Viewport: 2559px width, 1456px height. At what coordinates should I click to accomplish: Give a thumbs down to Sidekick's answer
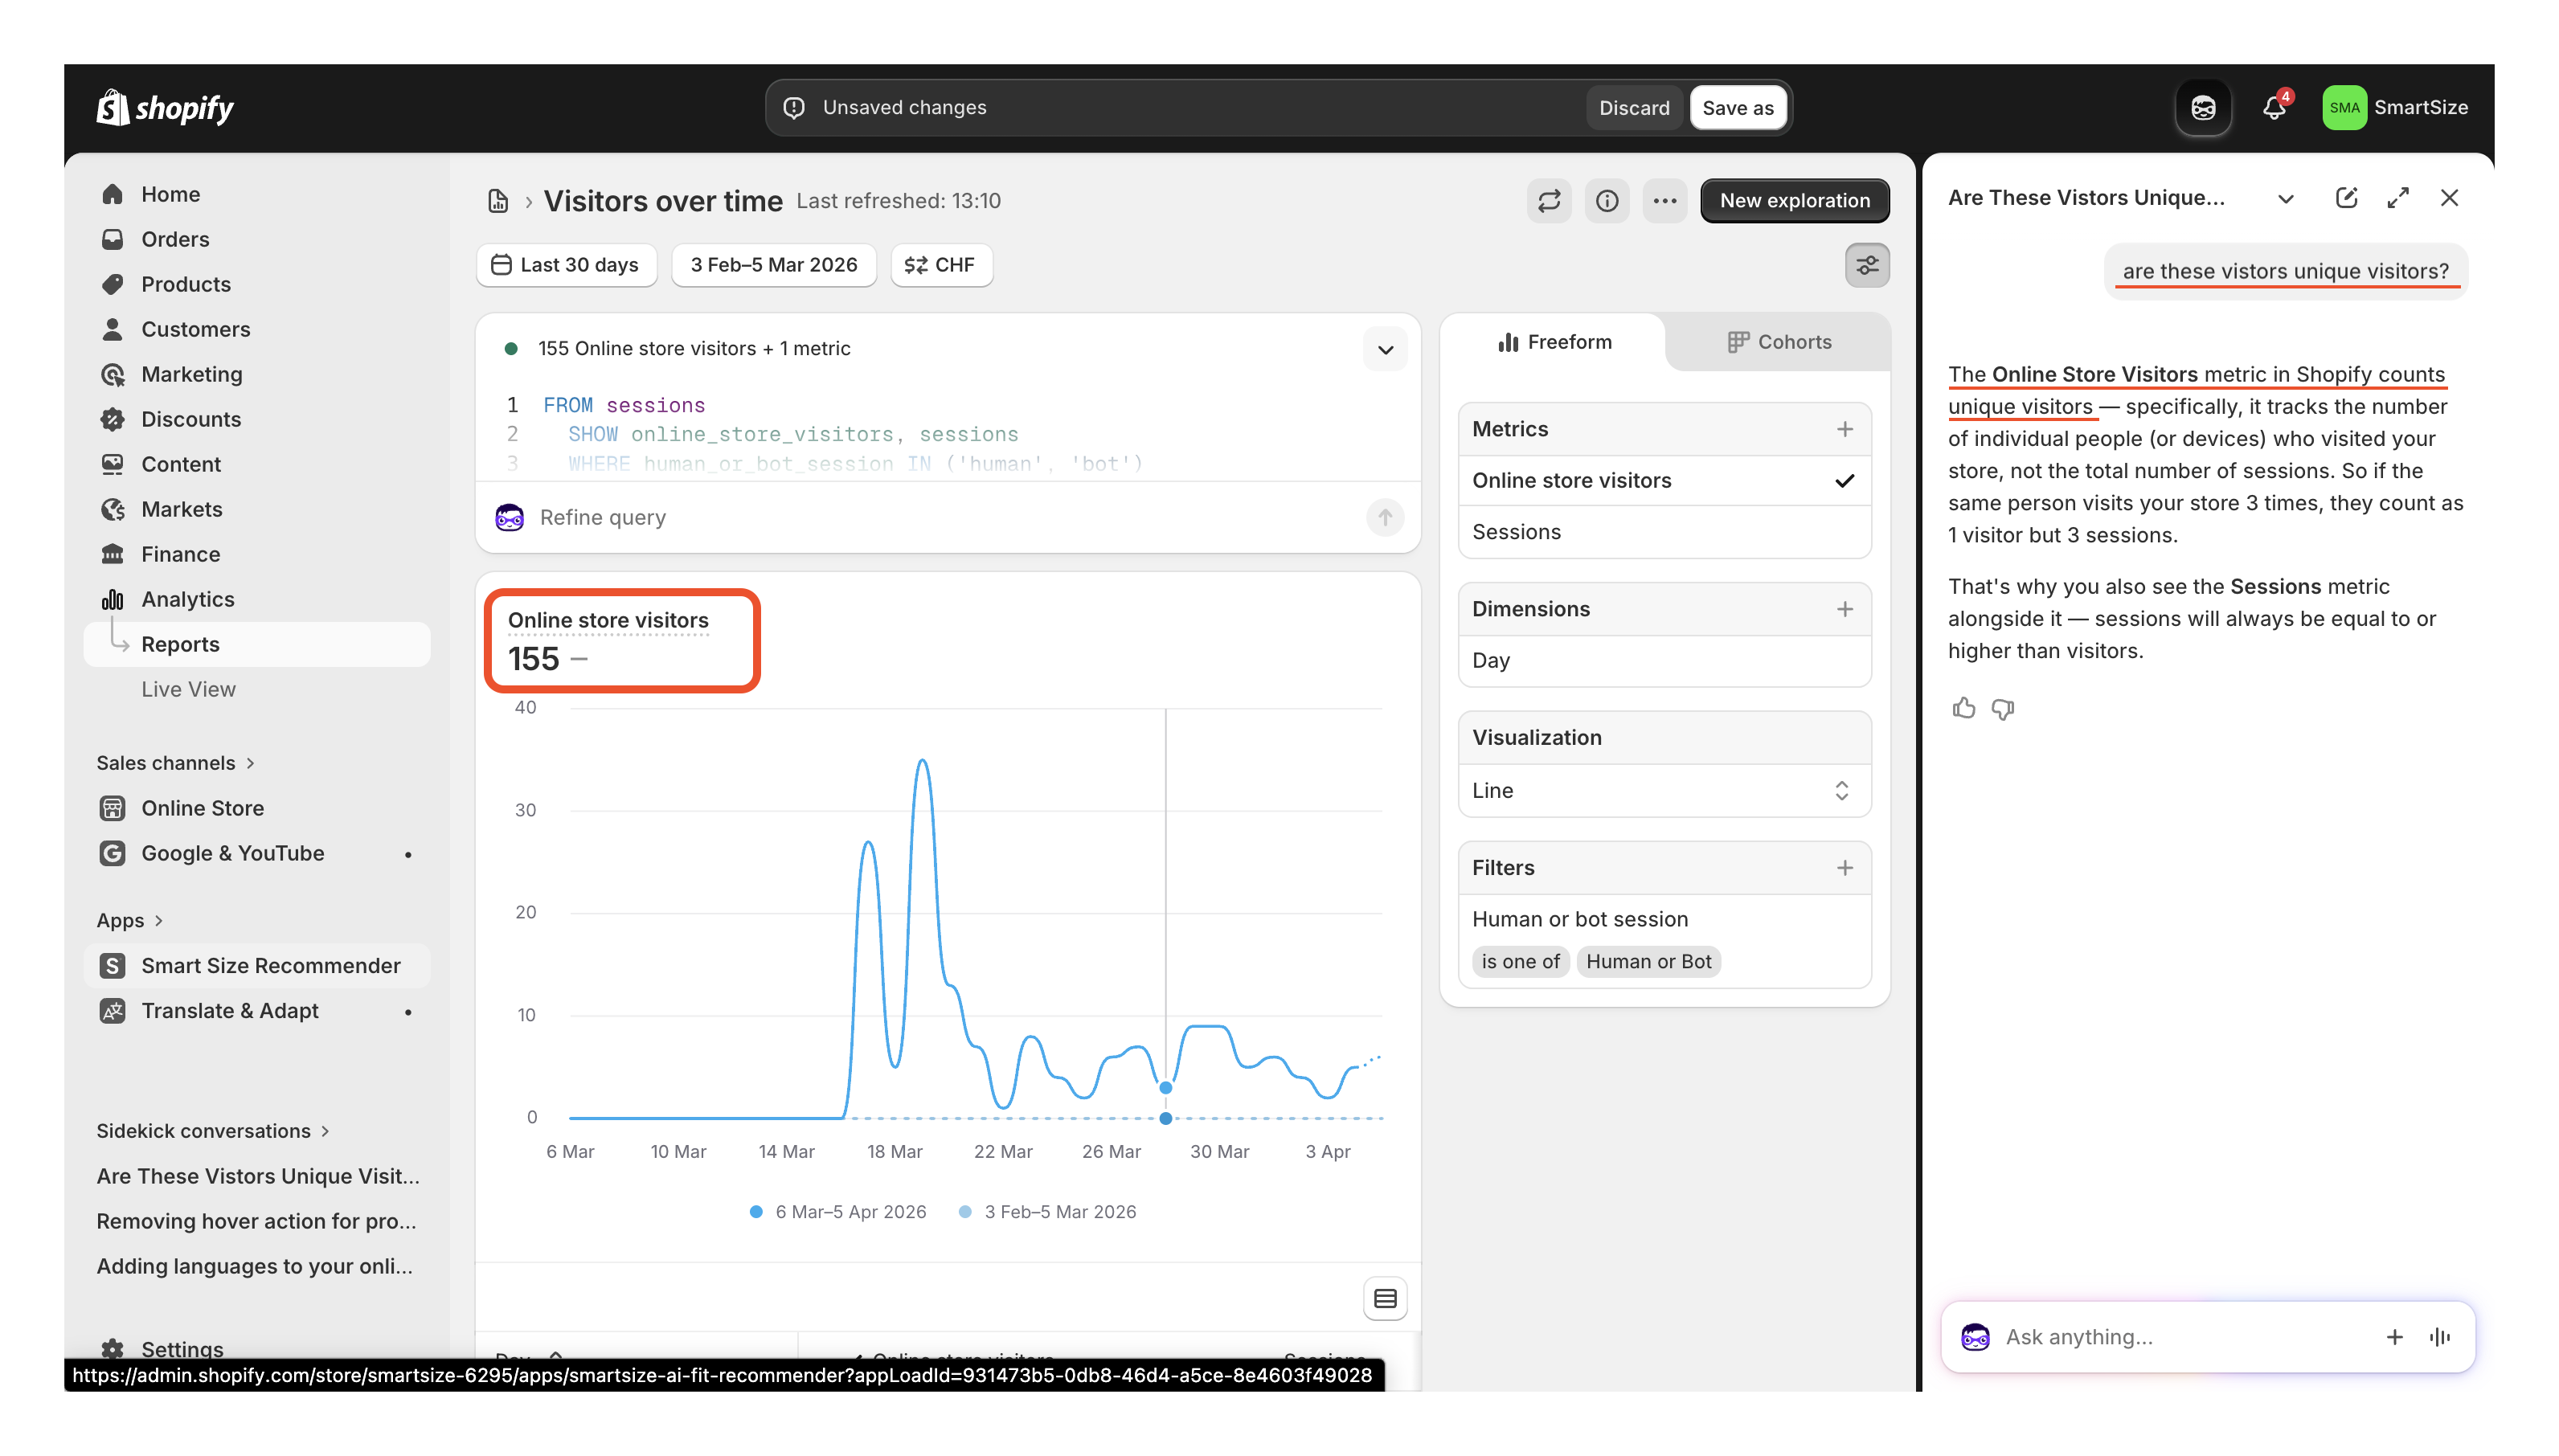click(2003, 709)
